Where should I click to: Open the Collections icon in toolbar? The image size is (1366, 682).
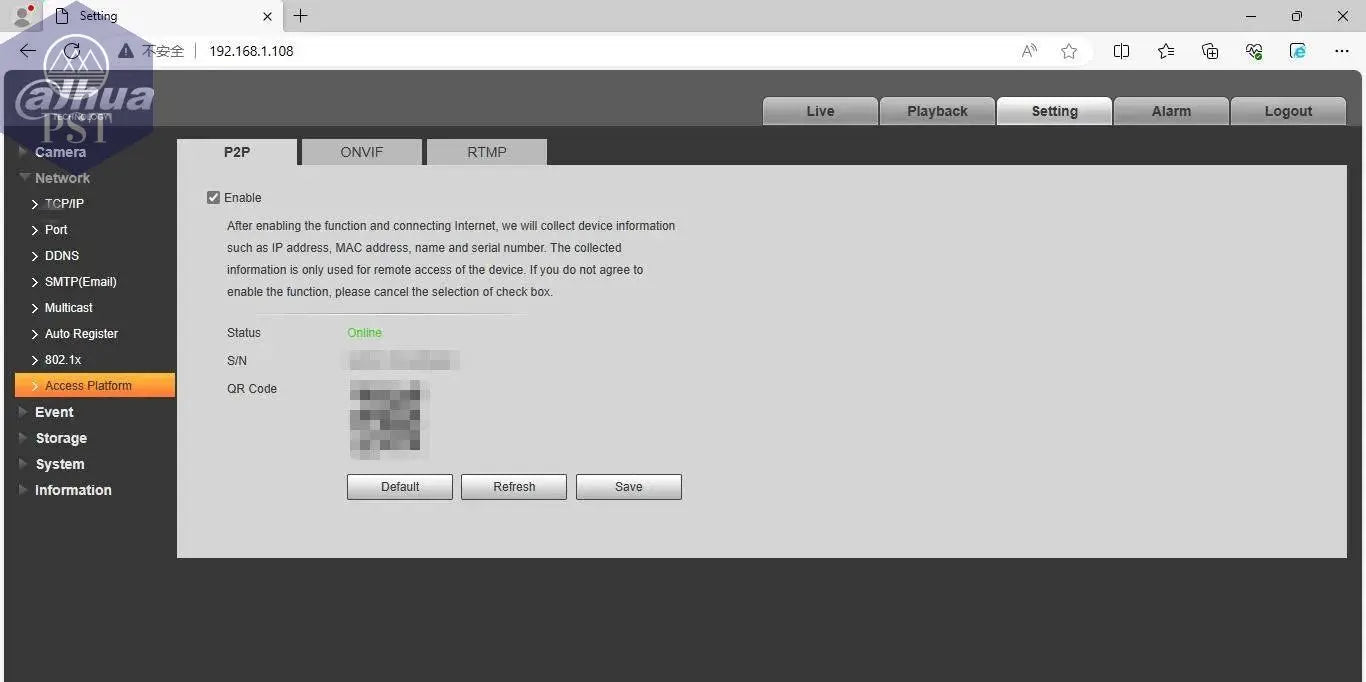1210,51
